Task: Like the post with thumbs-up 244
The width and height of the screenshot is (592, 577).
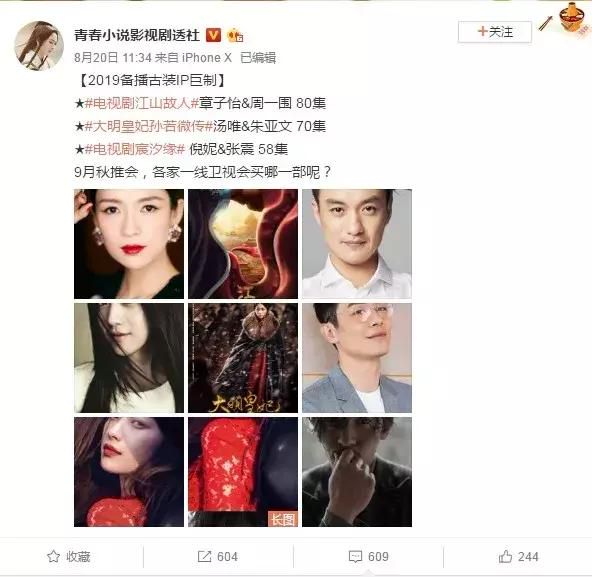Action: [x=505, y=556]
